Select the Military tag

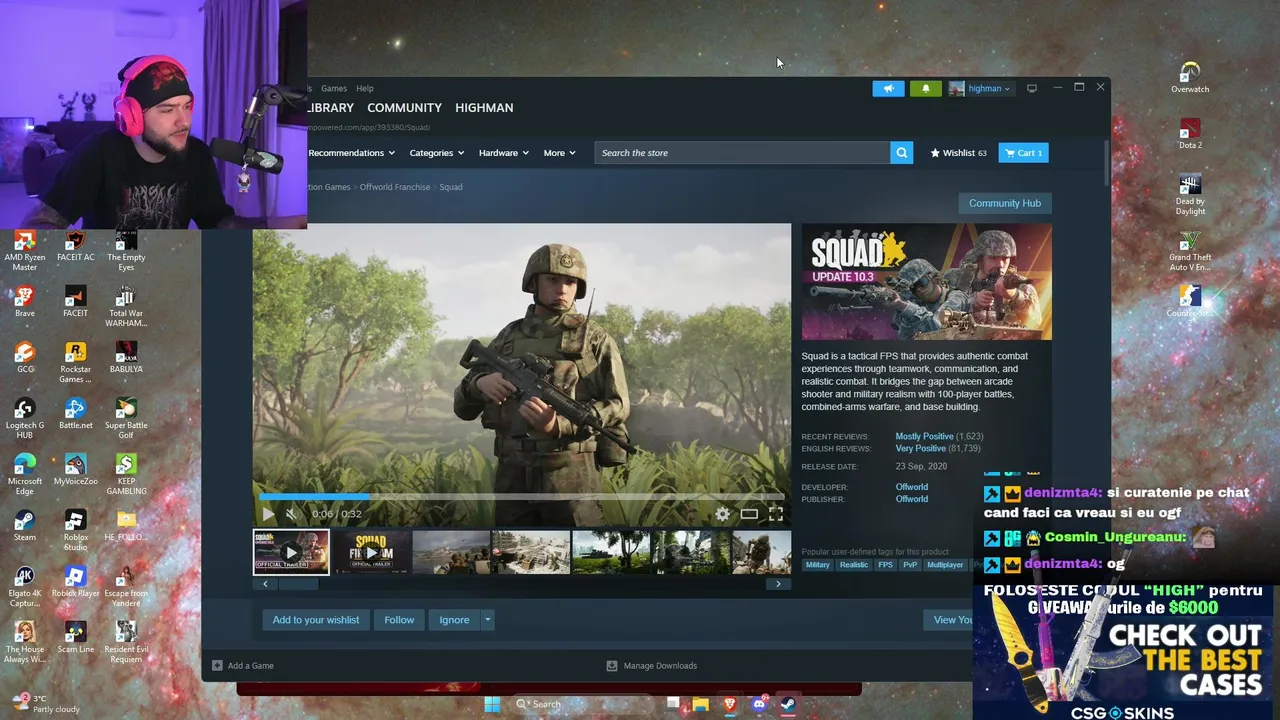[x=818, y=565]
